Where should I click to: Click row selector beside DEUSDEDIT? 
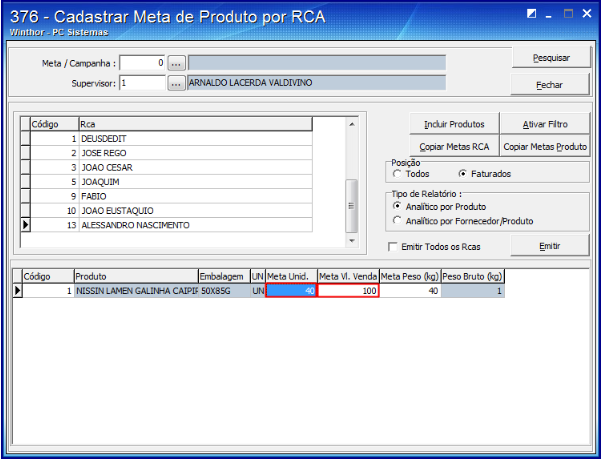pos(25,139)
